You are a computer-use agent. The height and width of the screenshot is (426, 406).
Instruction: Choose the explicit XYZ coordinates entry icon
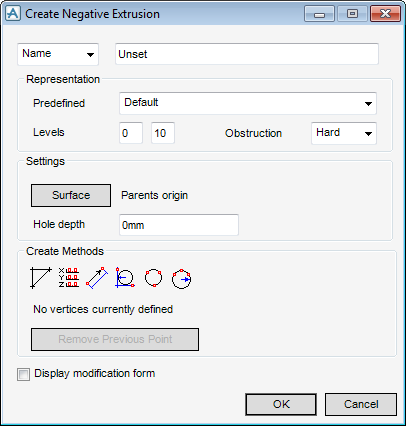click(69, 278)
